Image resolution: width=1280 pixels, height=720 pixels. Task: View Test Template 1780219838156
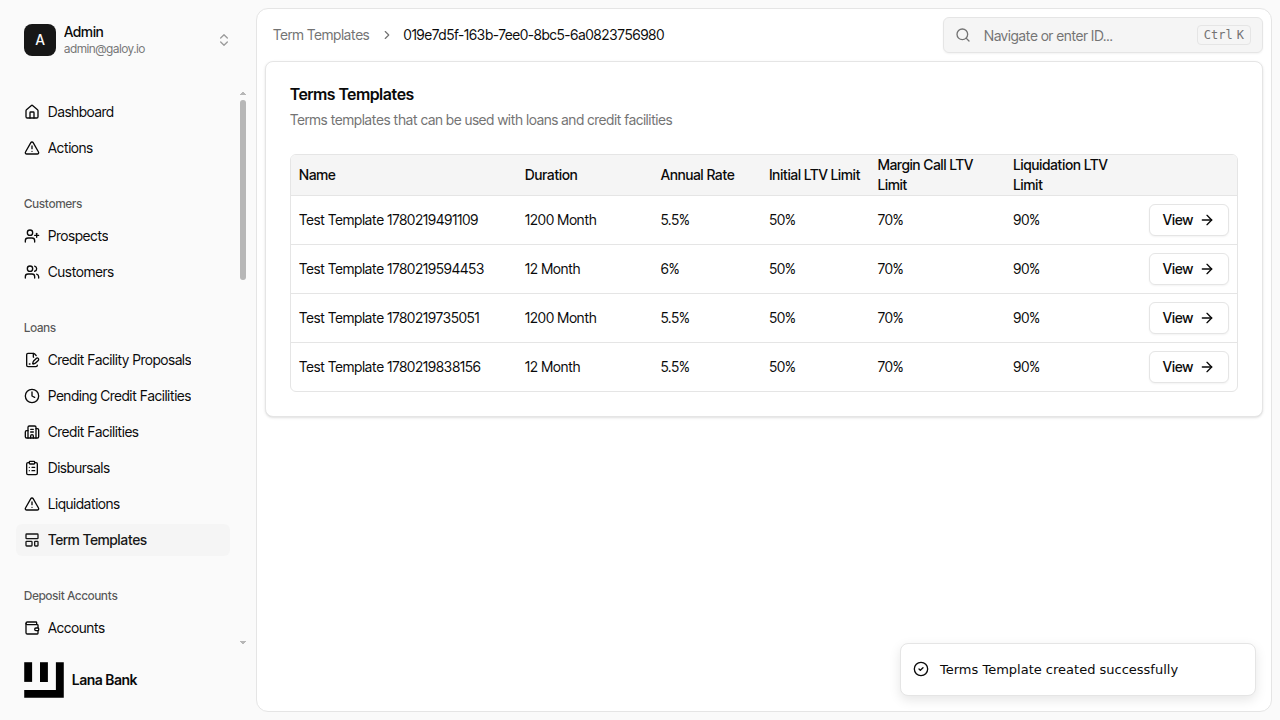[x=1188, y=367]
